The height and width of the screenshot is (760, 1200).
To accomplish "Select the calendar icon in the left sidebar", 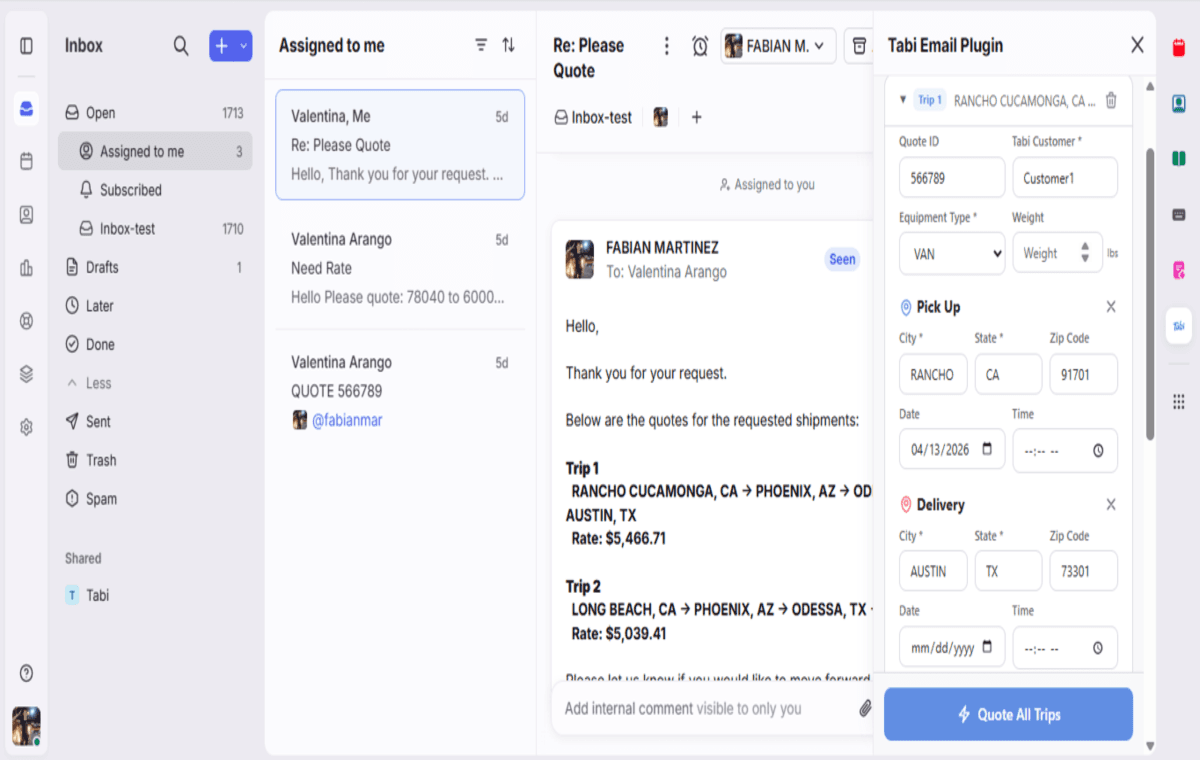I will (x=26, y=160).
